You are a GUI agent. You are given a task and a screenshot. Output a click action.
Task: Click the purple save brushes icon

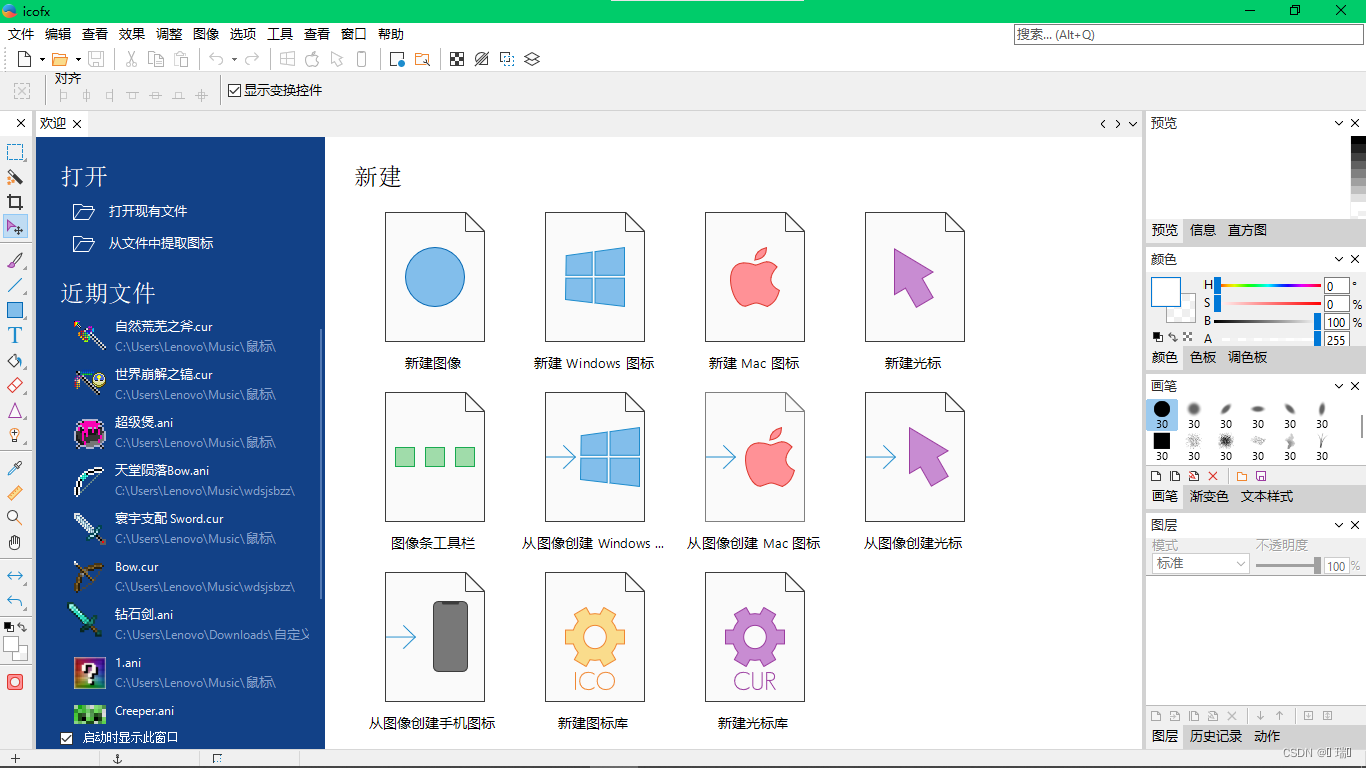[1261, 476]
